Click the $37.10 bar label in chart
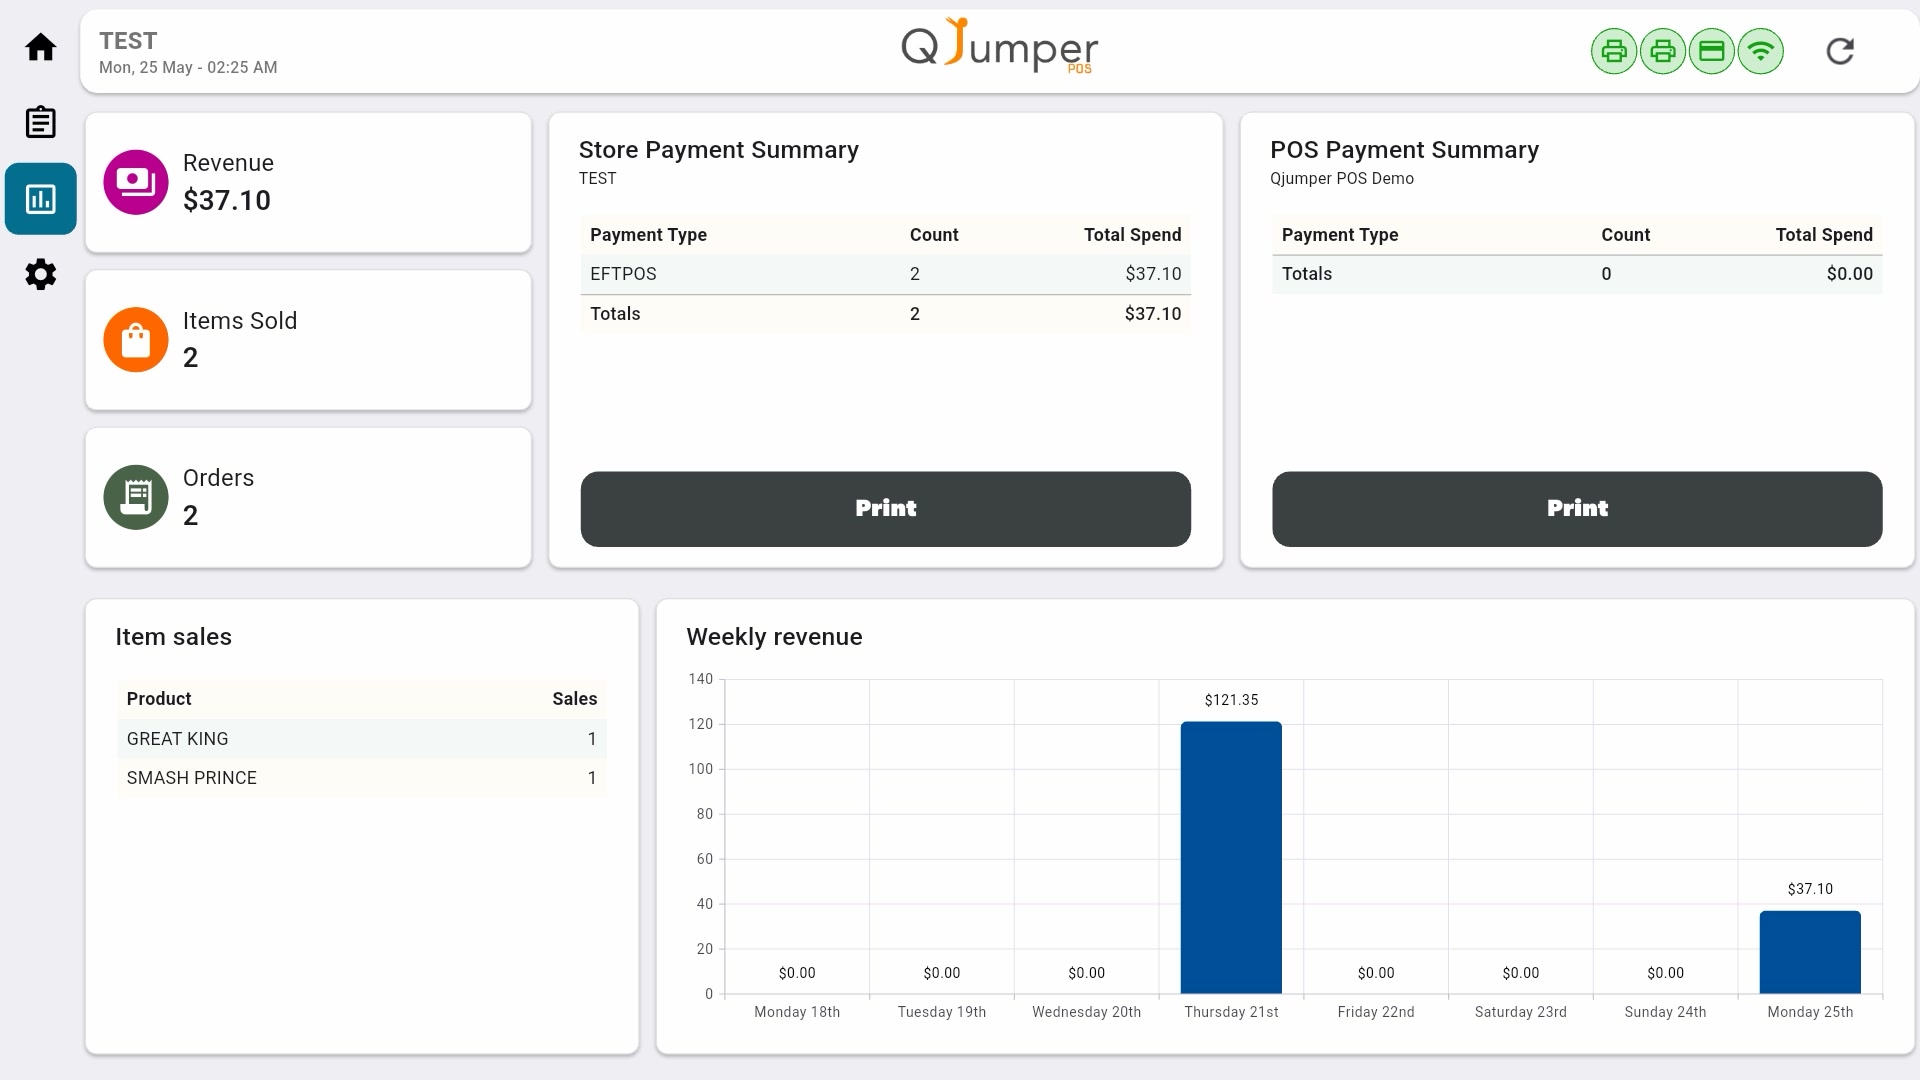 point(1810,889)
